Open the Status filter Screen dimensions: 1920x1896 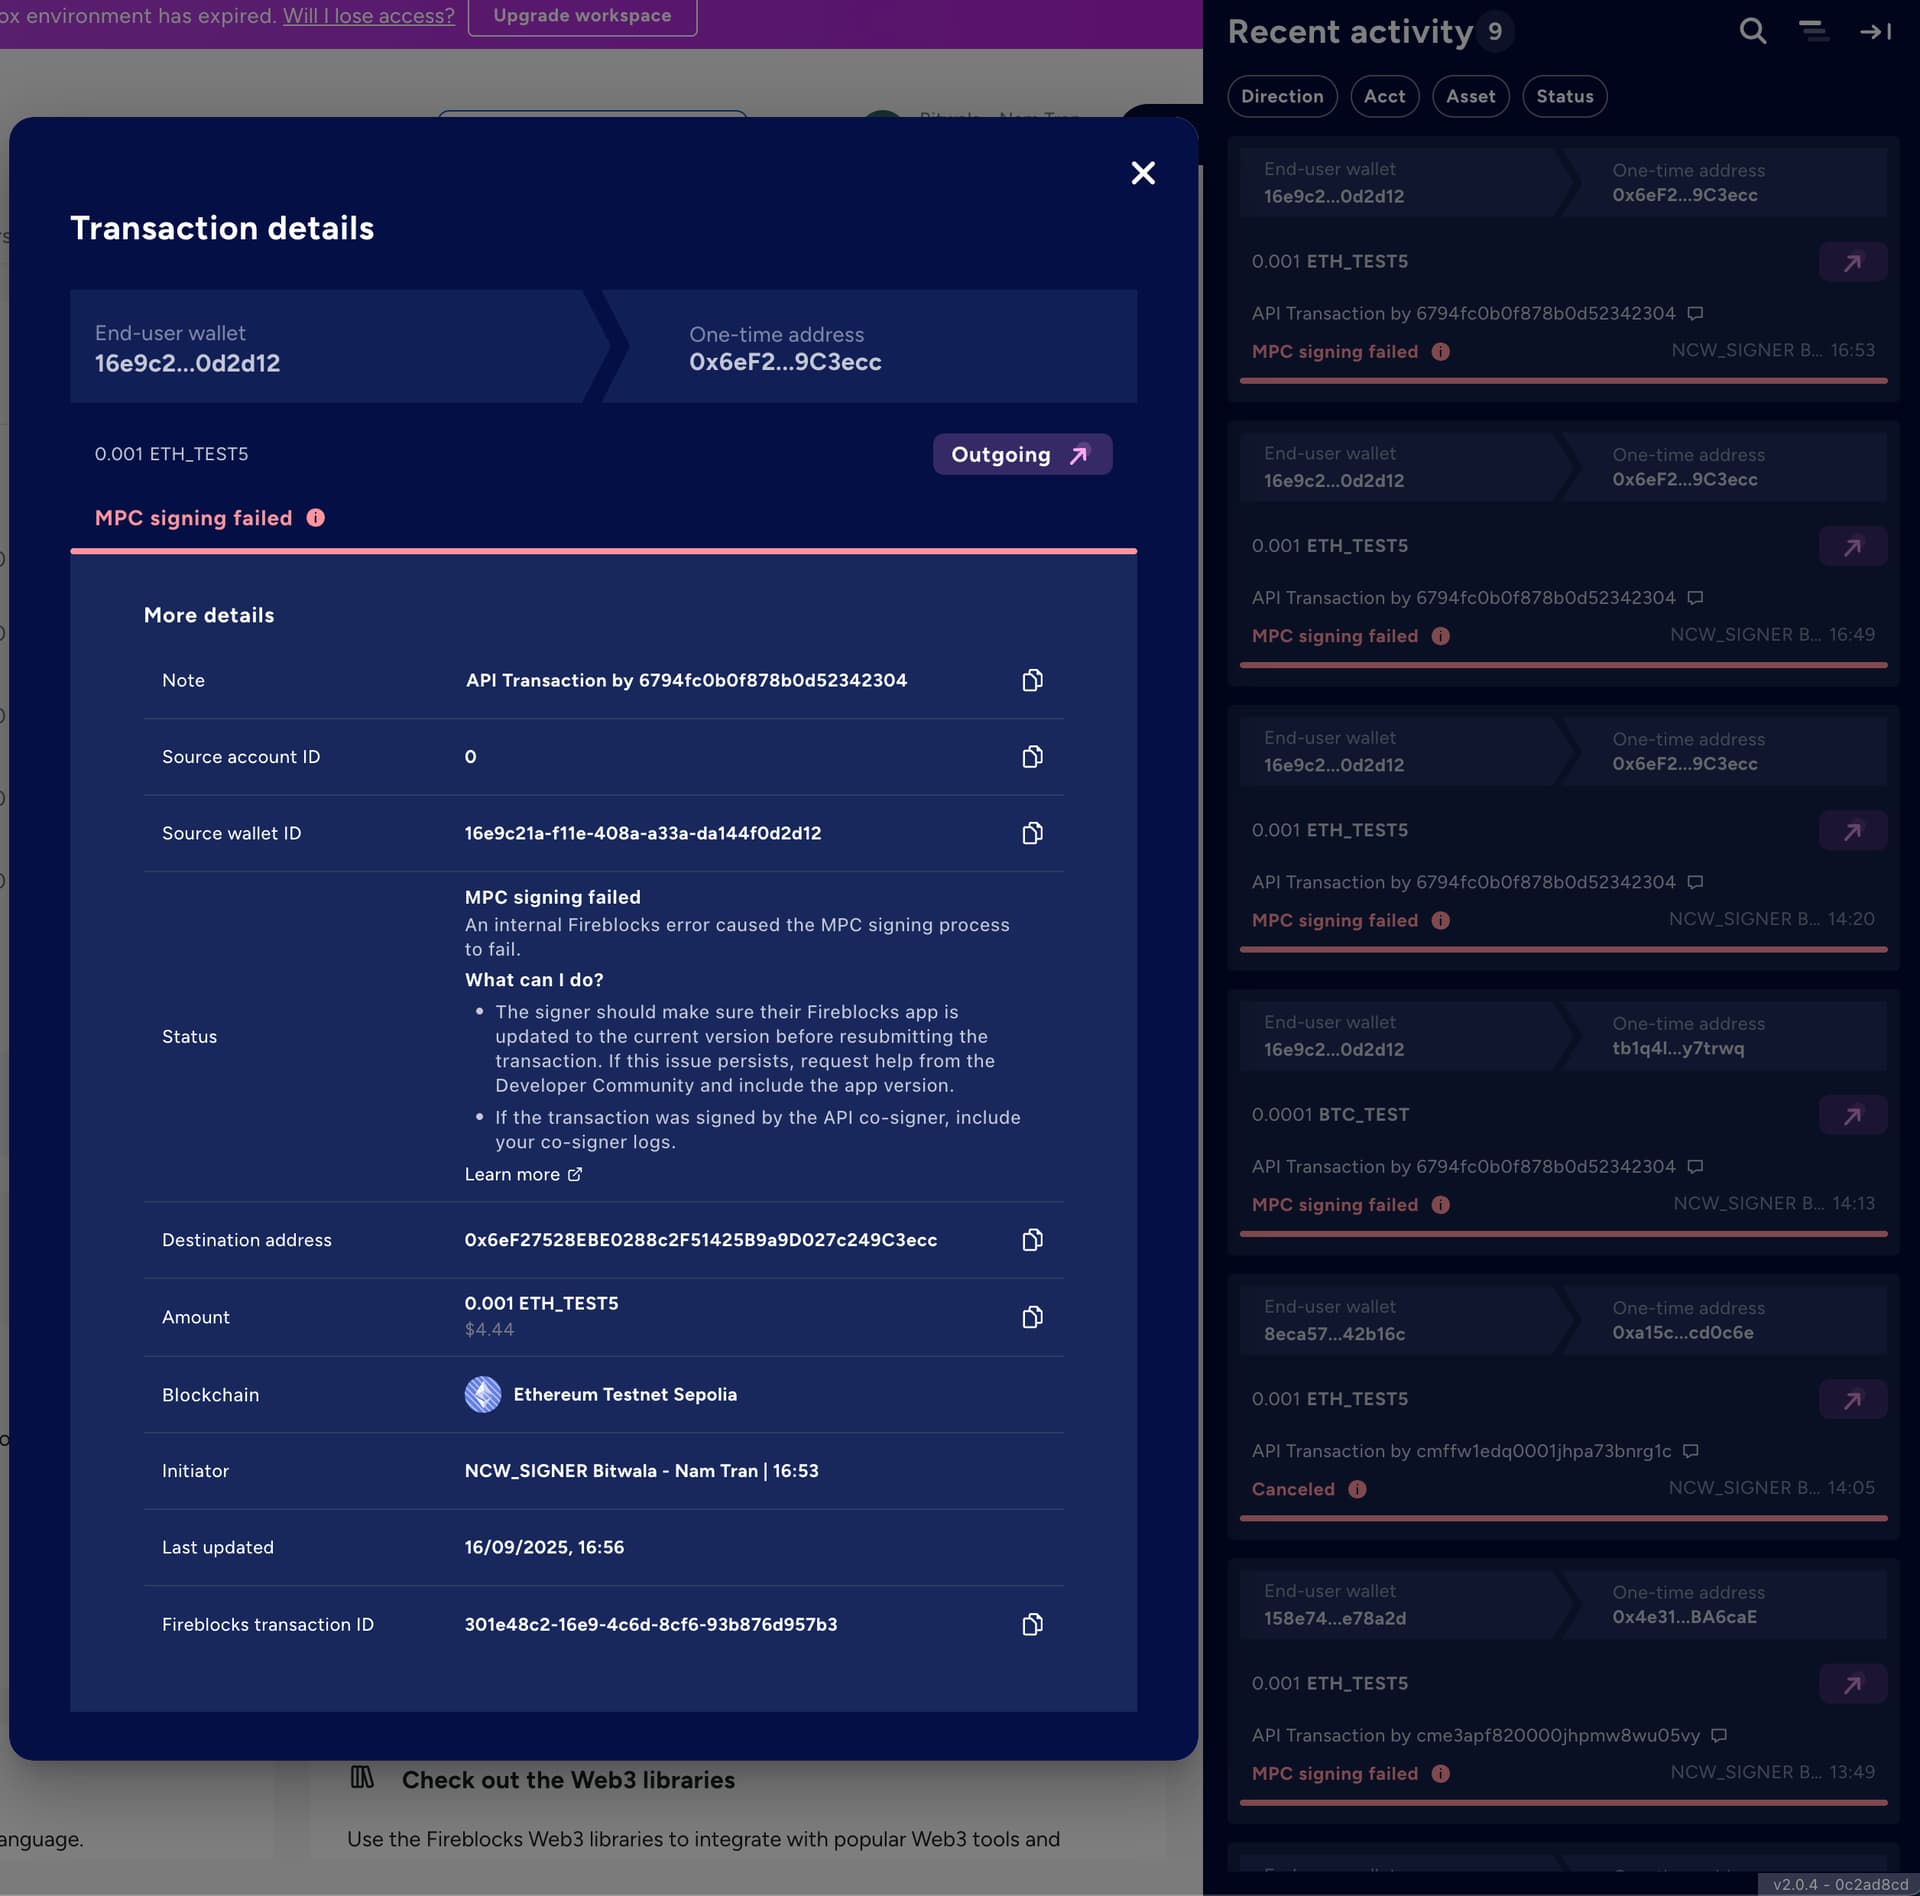tap(1564, 97)
